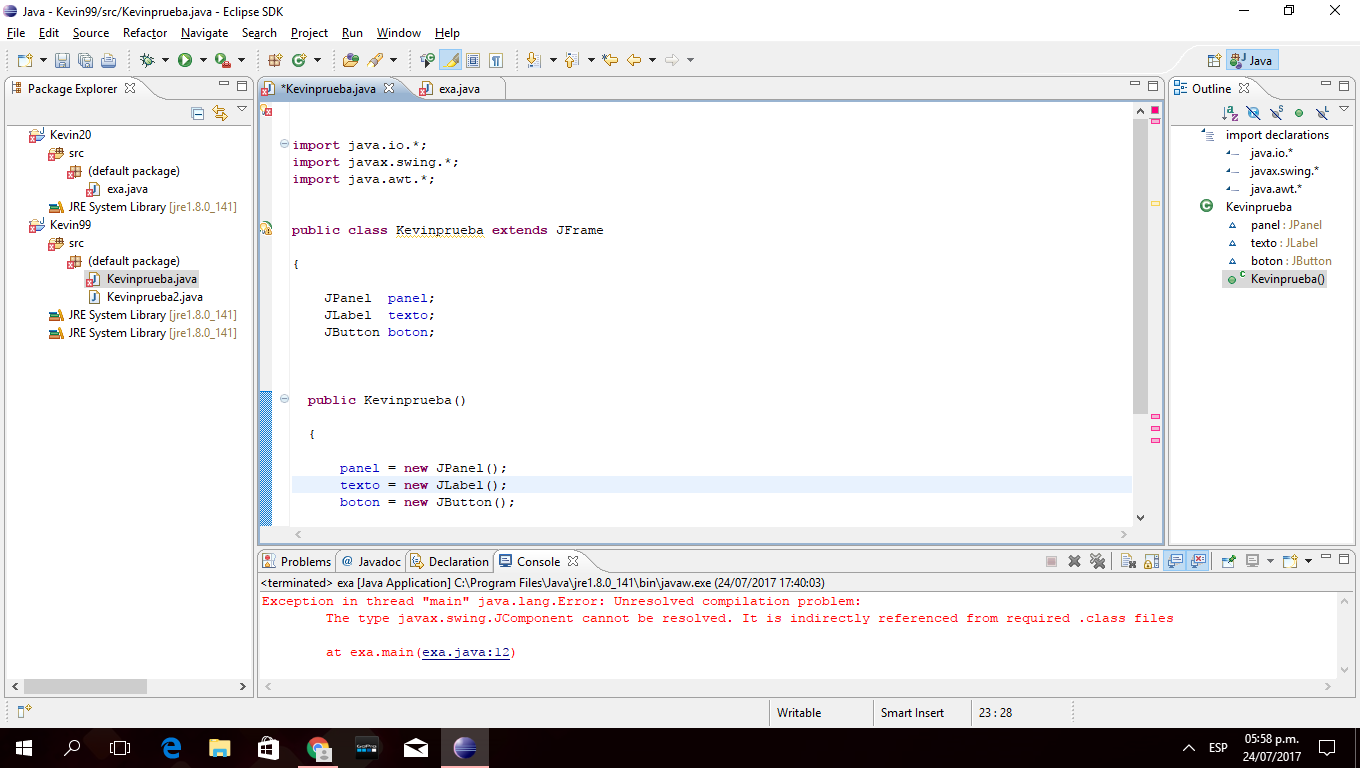Screen dimensions: 1360x768
Task: Click the Open Task search flashlight icon
Action: (x=375, y=60)
